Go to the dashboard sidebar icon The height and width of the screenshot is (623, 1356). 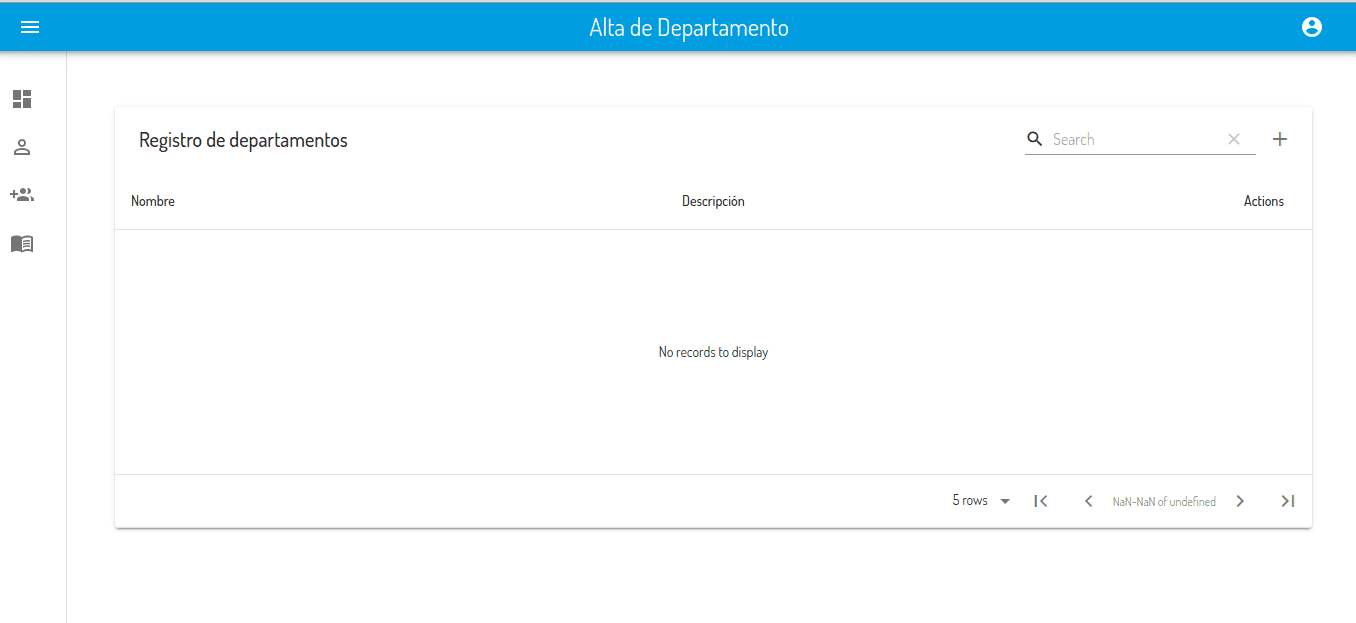click(x=22, y=99)
